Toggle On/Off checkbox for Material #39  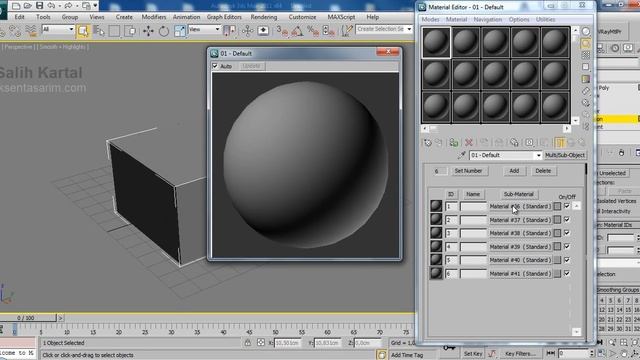pos(567,247)
